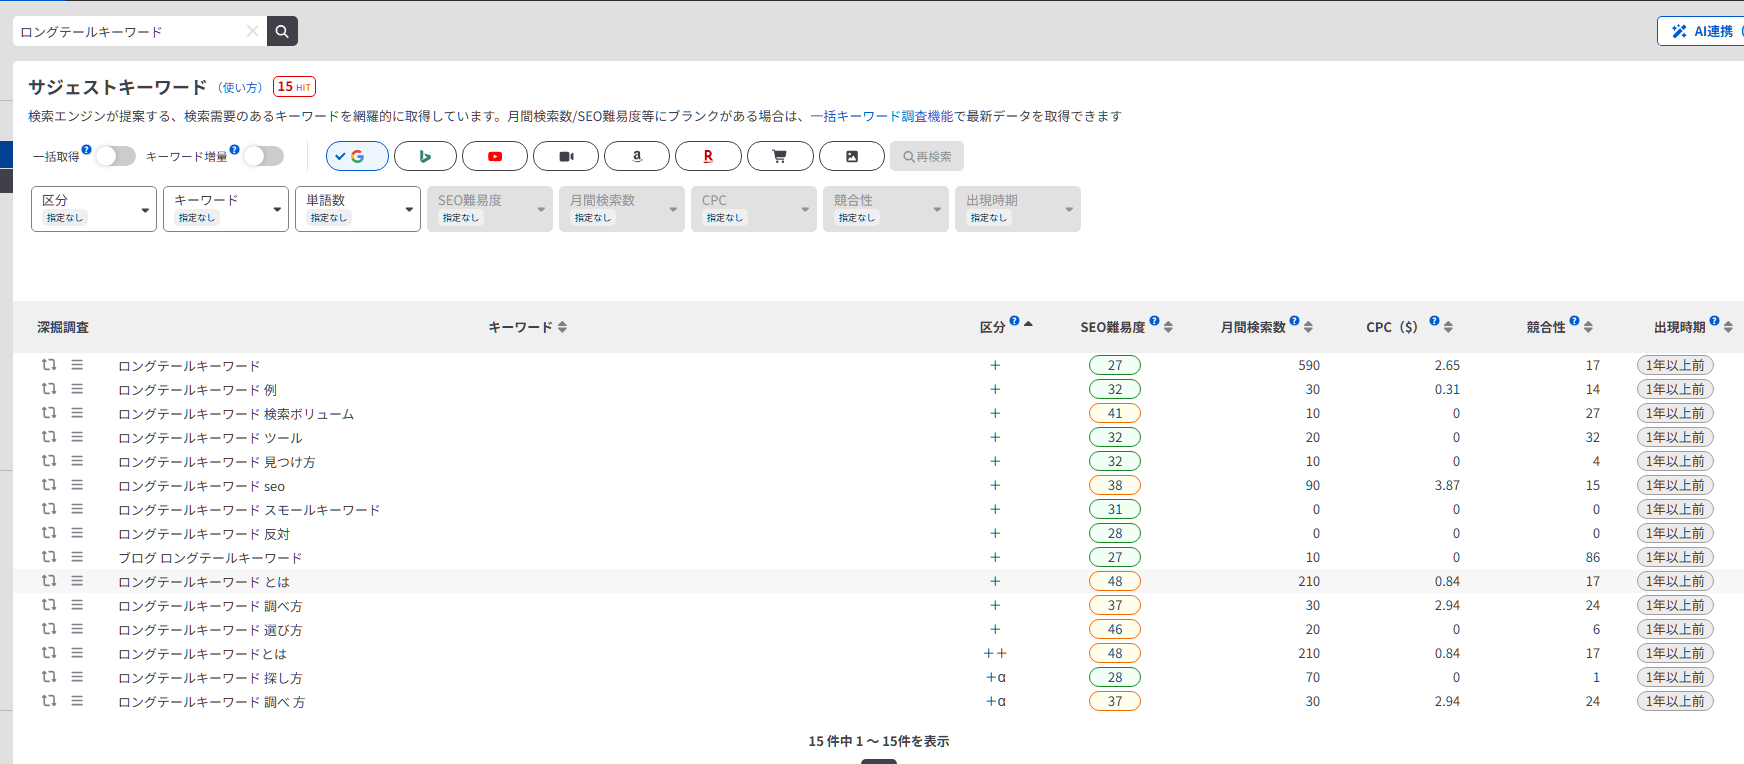Click the magnifier search button
The height and width of the screenshot is (764, 1744).
tap(282, 31)
